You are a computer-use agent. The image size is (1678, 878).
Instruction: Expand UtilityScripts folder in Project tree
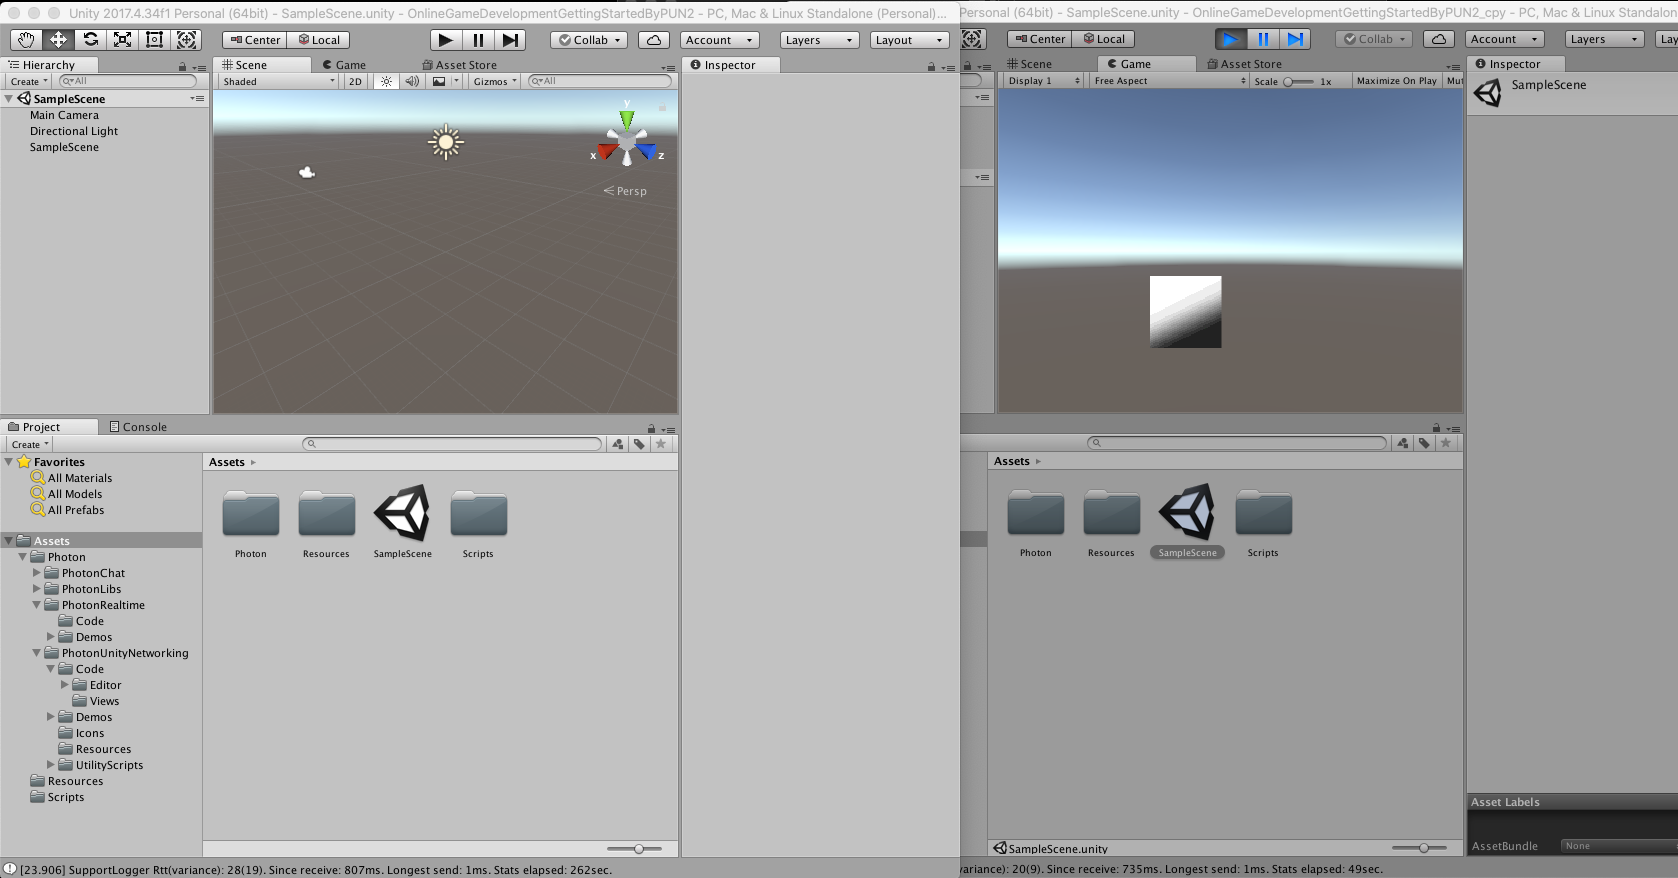coord(51,765)
